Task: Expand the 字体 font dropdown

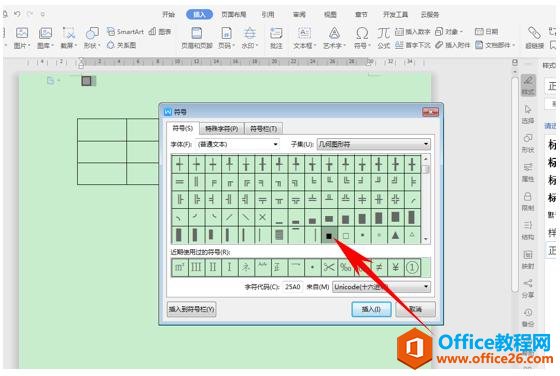Action: click(275, 144)
